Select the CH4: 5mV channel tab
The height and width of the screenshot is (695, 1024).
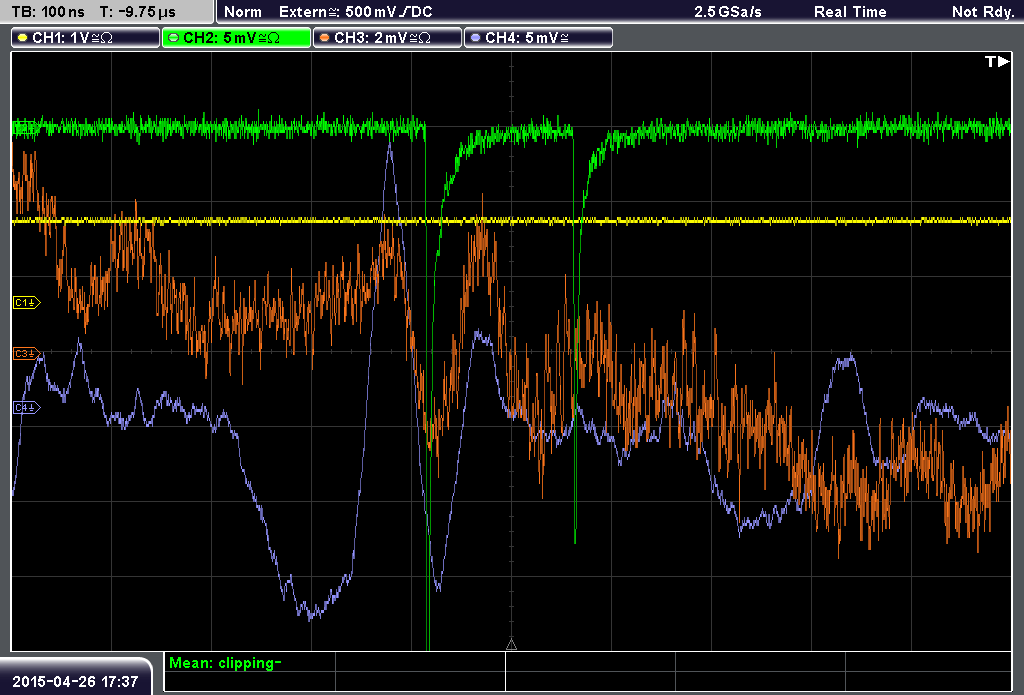click(538, 38)
